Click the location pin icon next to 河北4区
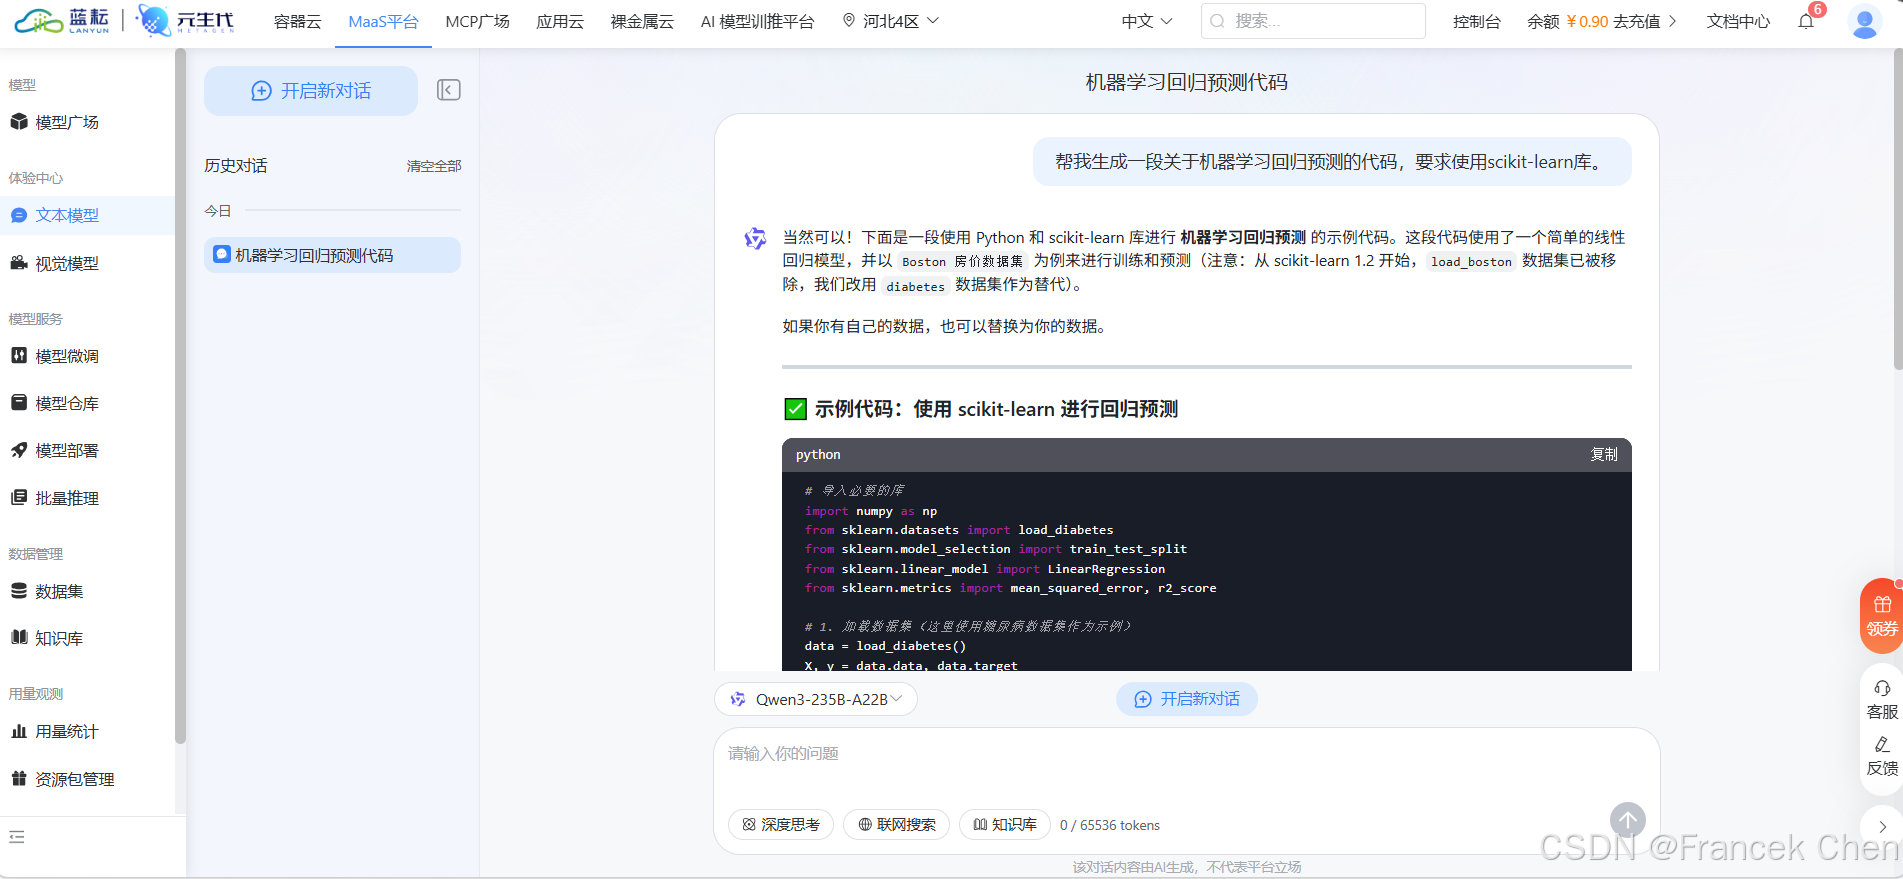This screenshot has width=1903, height=879. (x=849, y=20)
